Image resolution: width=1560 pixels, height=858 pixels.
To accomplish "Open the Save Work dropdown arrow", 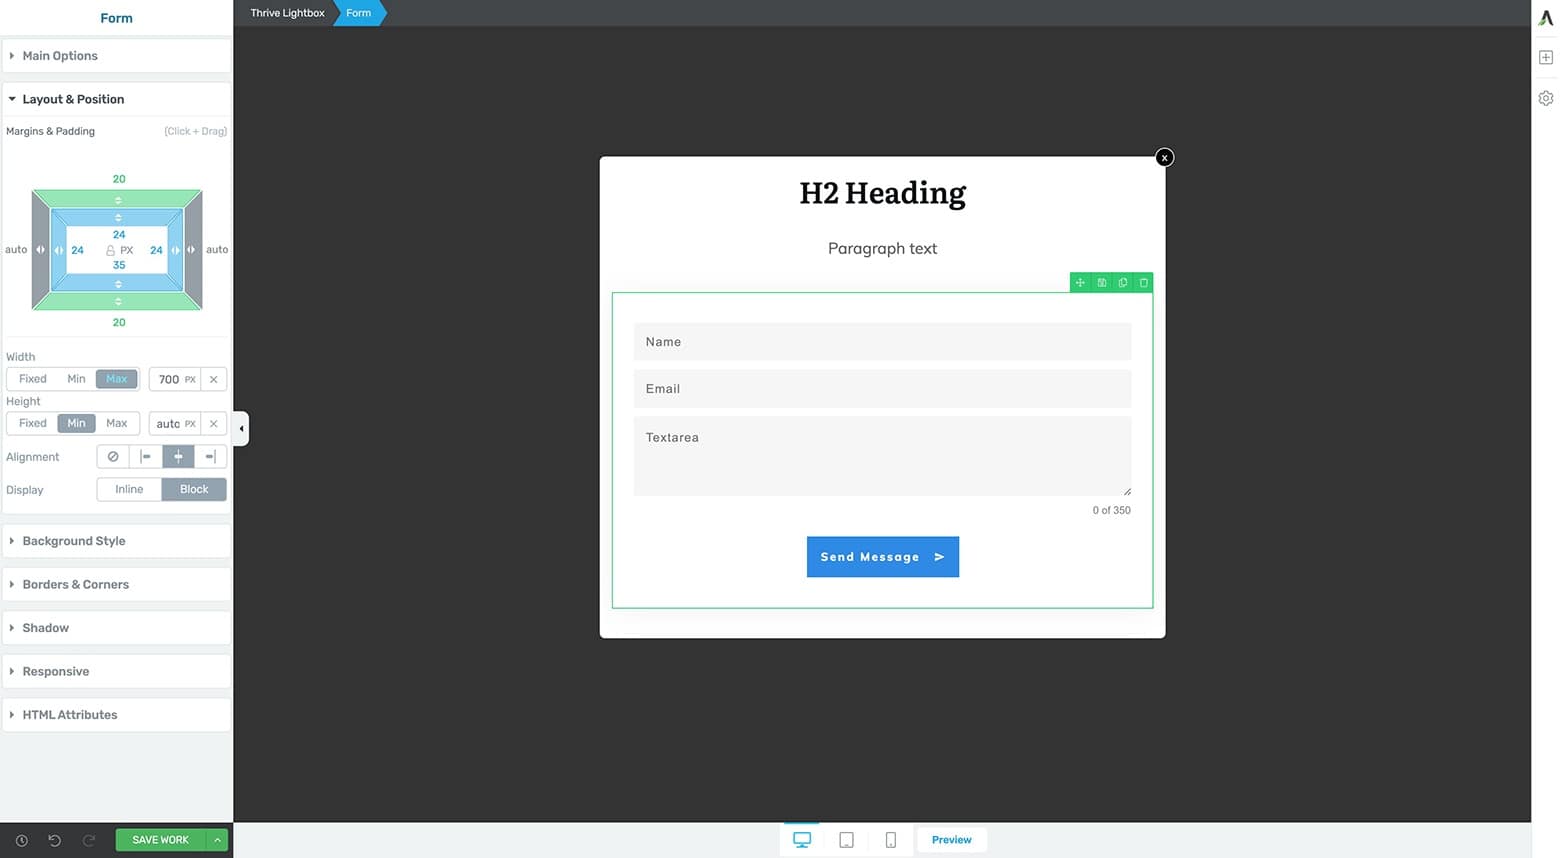I will click(217, 840).
